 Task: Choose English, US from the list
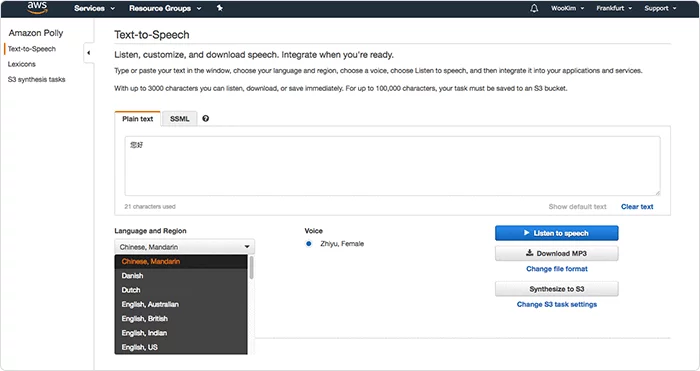[181, 347]
